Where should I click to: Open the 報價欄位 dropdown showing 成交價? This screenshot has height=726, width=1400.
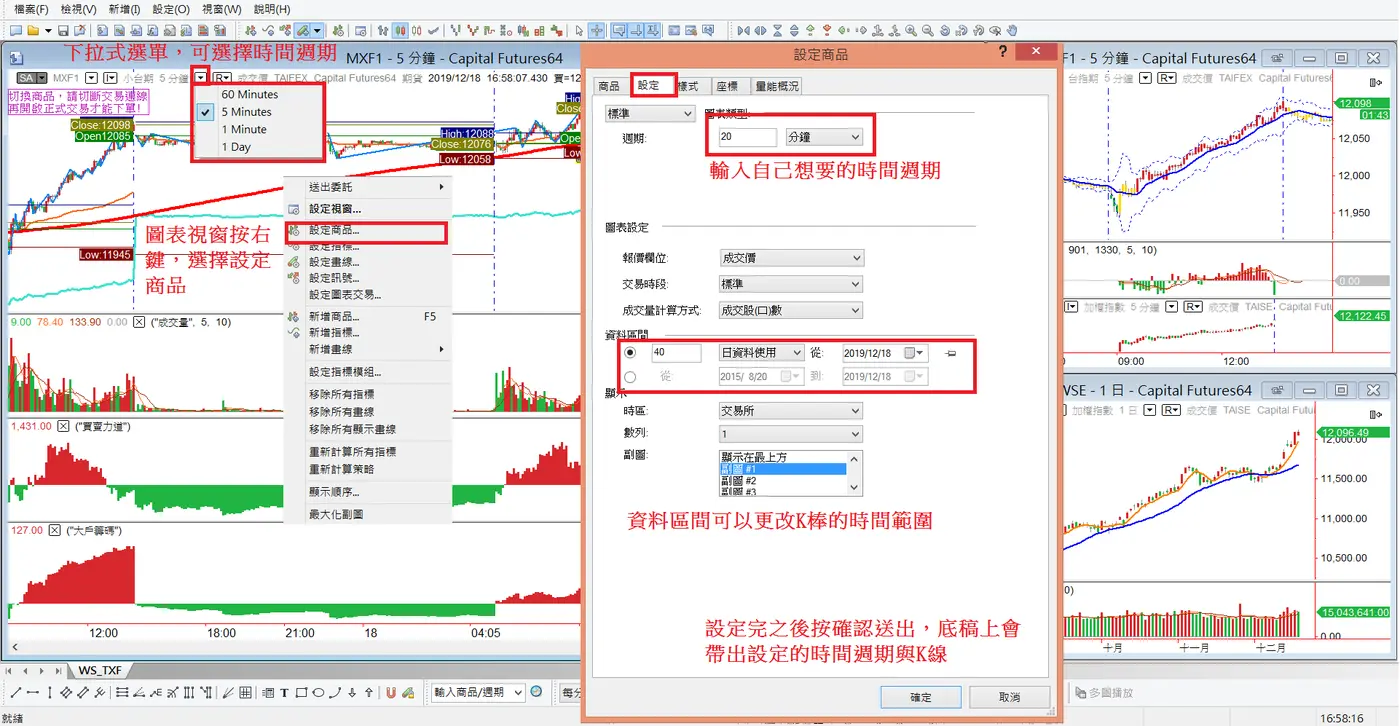point(791,258)
